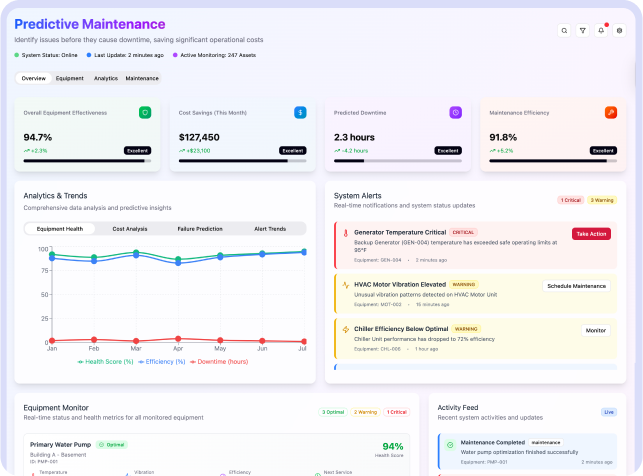643x476 pixels.
Task: Click the Schedule Maintenance button
Action: click(x=575, y=286)
